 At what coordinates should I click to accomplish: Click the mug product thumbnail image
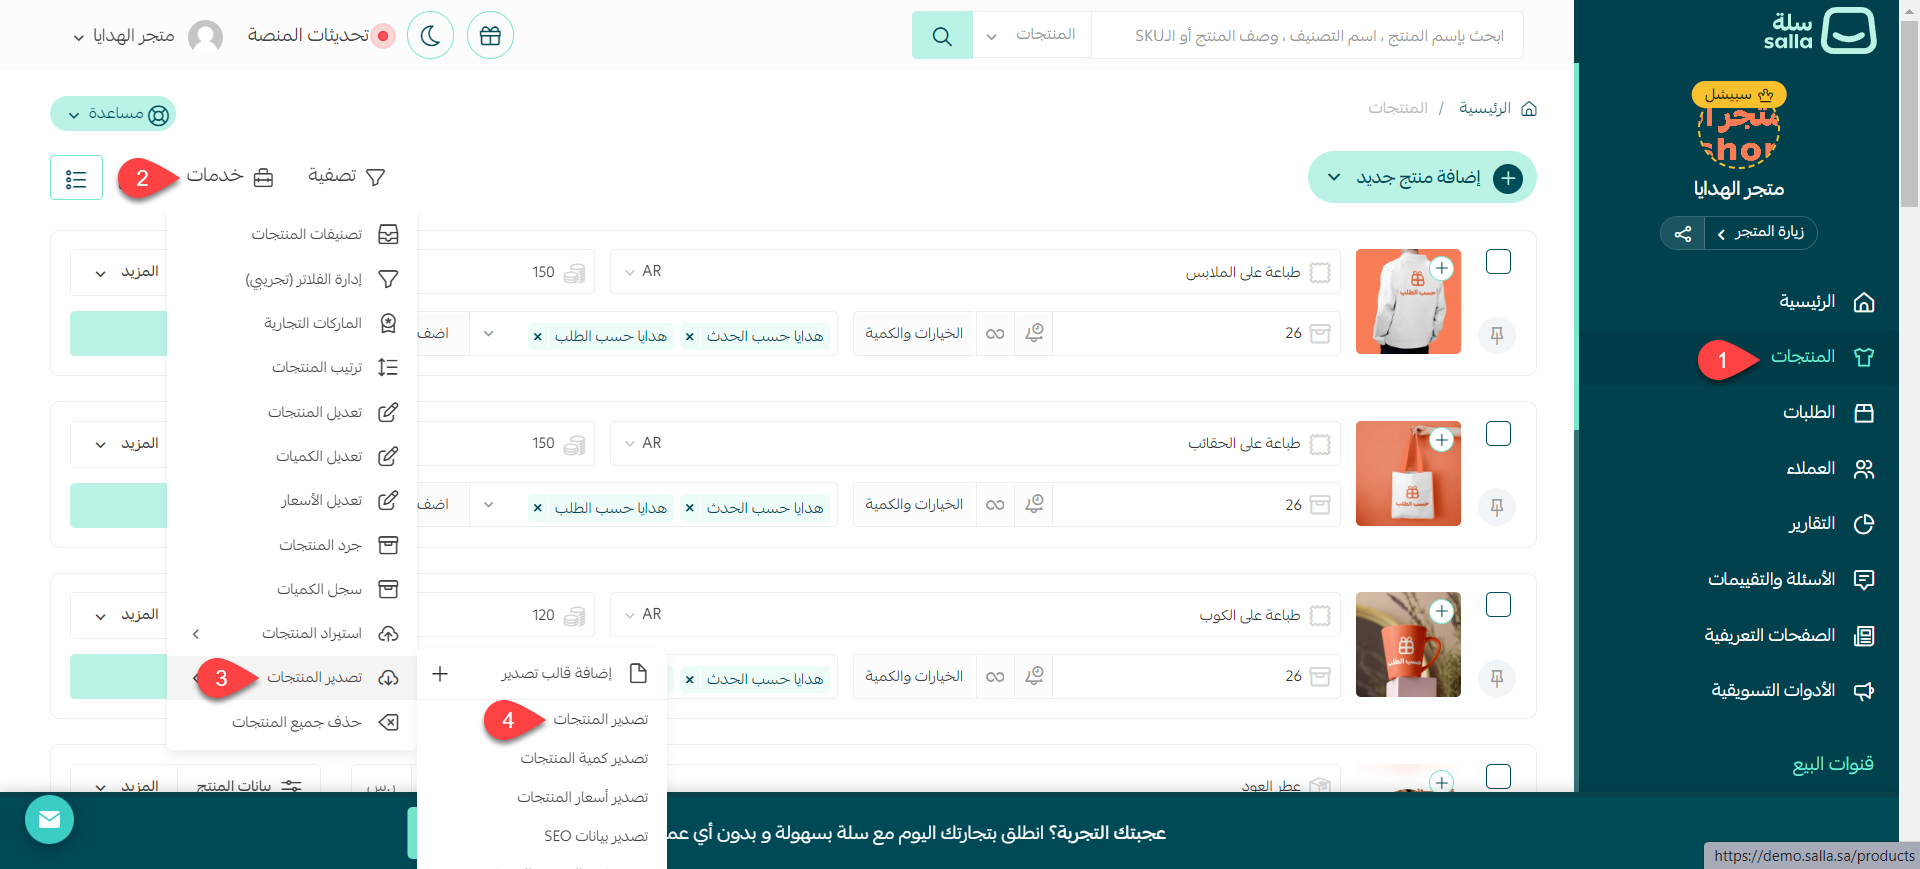(1408, 645)
